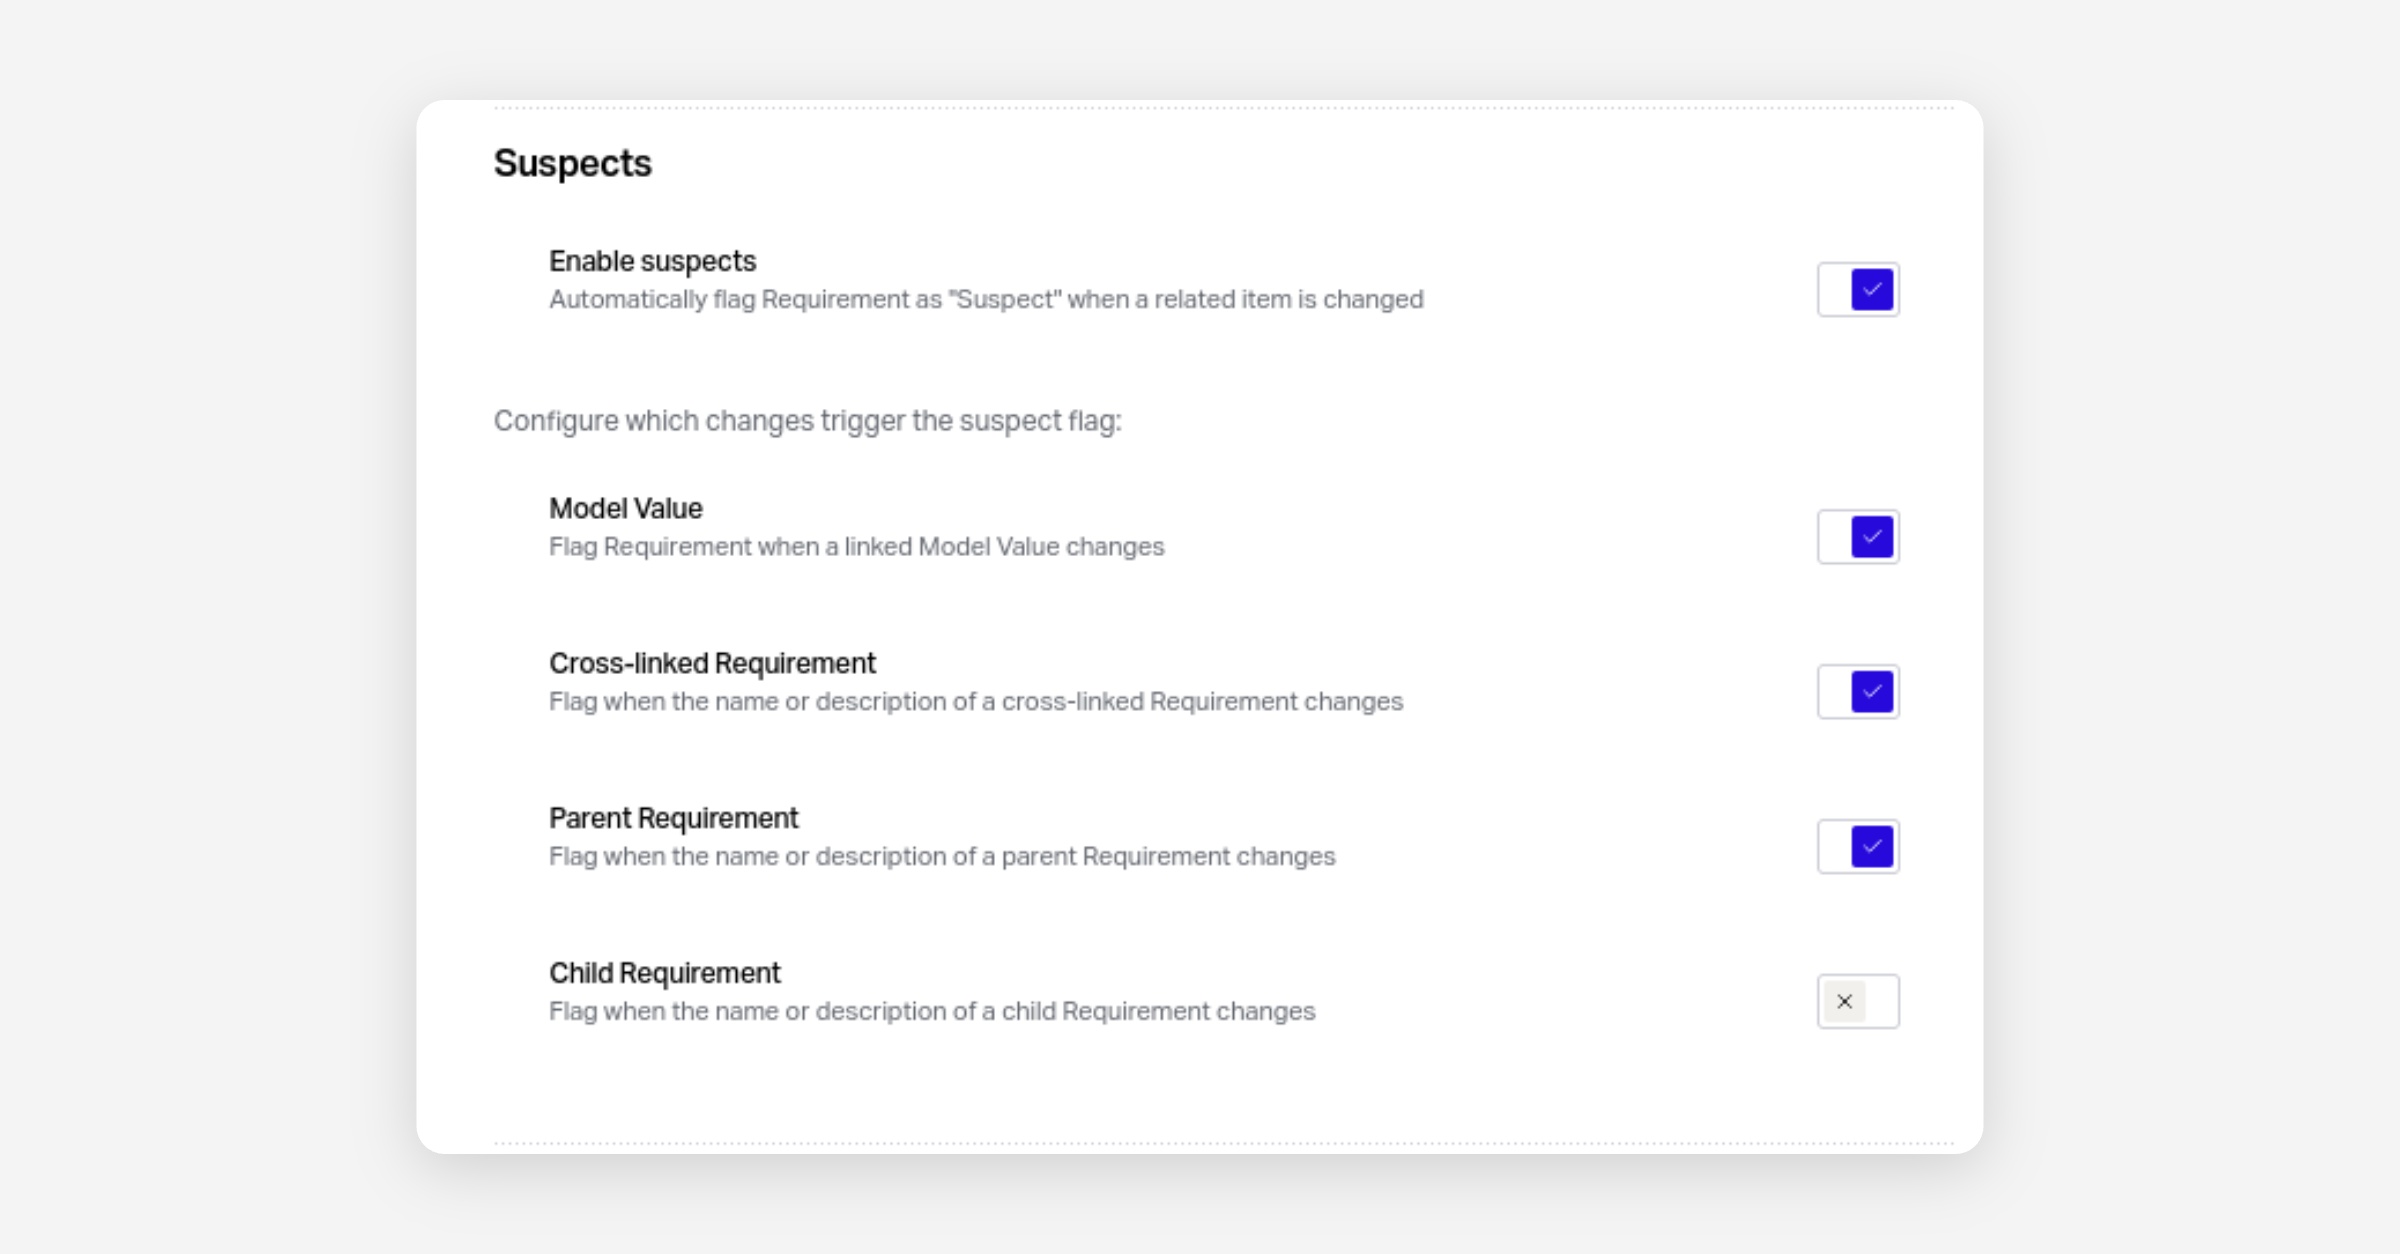
Task: Click the blue checkmark next to Model Value
Action: point(1872,537)
